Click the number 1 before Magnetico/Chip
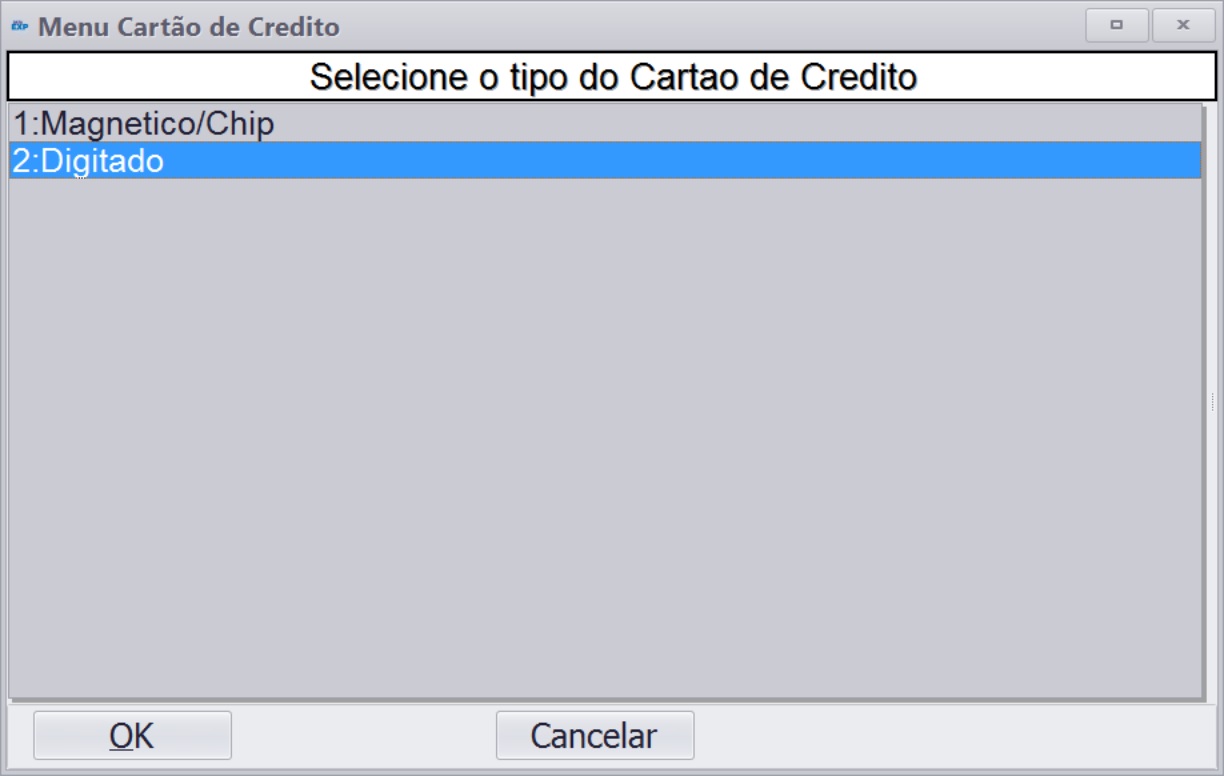The image size is (1224, 776). click(20, 124)
